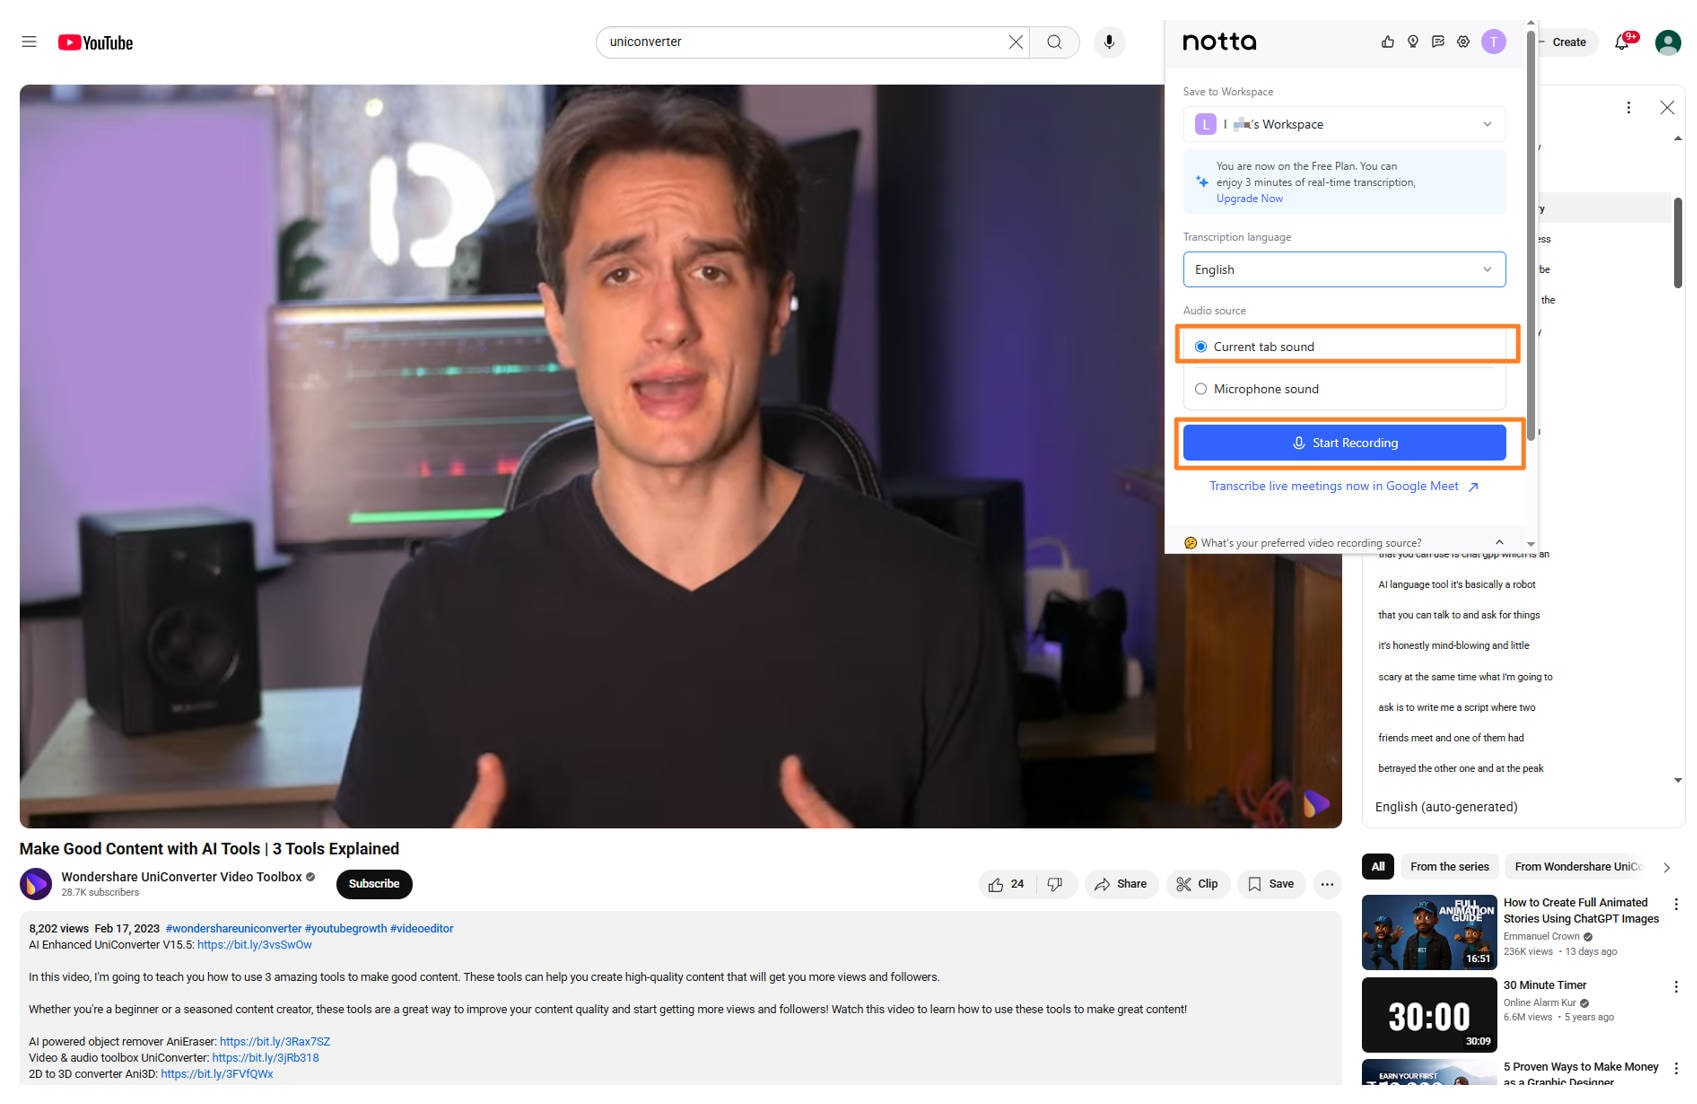Image resolution: width=1697 pixels, height=1104 pixels.
Task: Open the bit.ly/3vsSwOw link
Action: tap(254, 945)
